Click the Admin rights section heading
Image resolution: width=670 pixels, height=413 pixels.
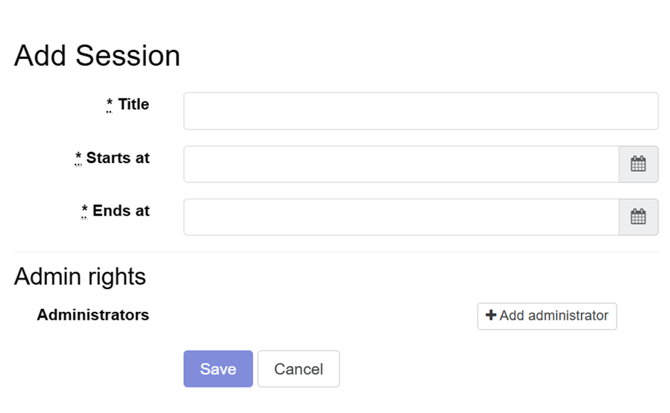tap(80, 277)
